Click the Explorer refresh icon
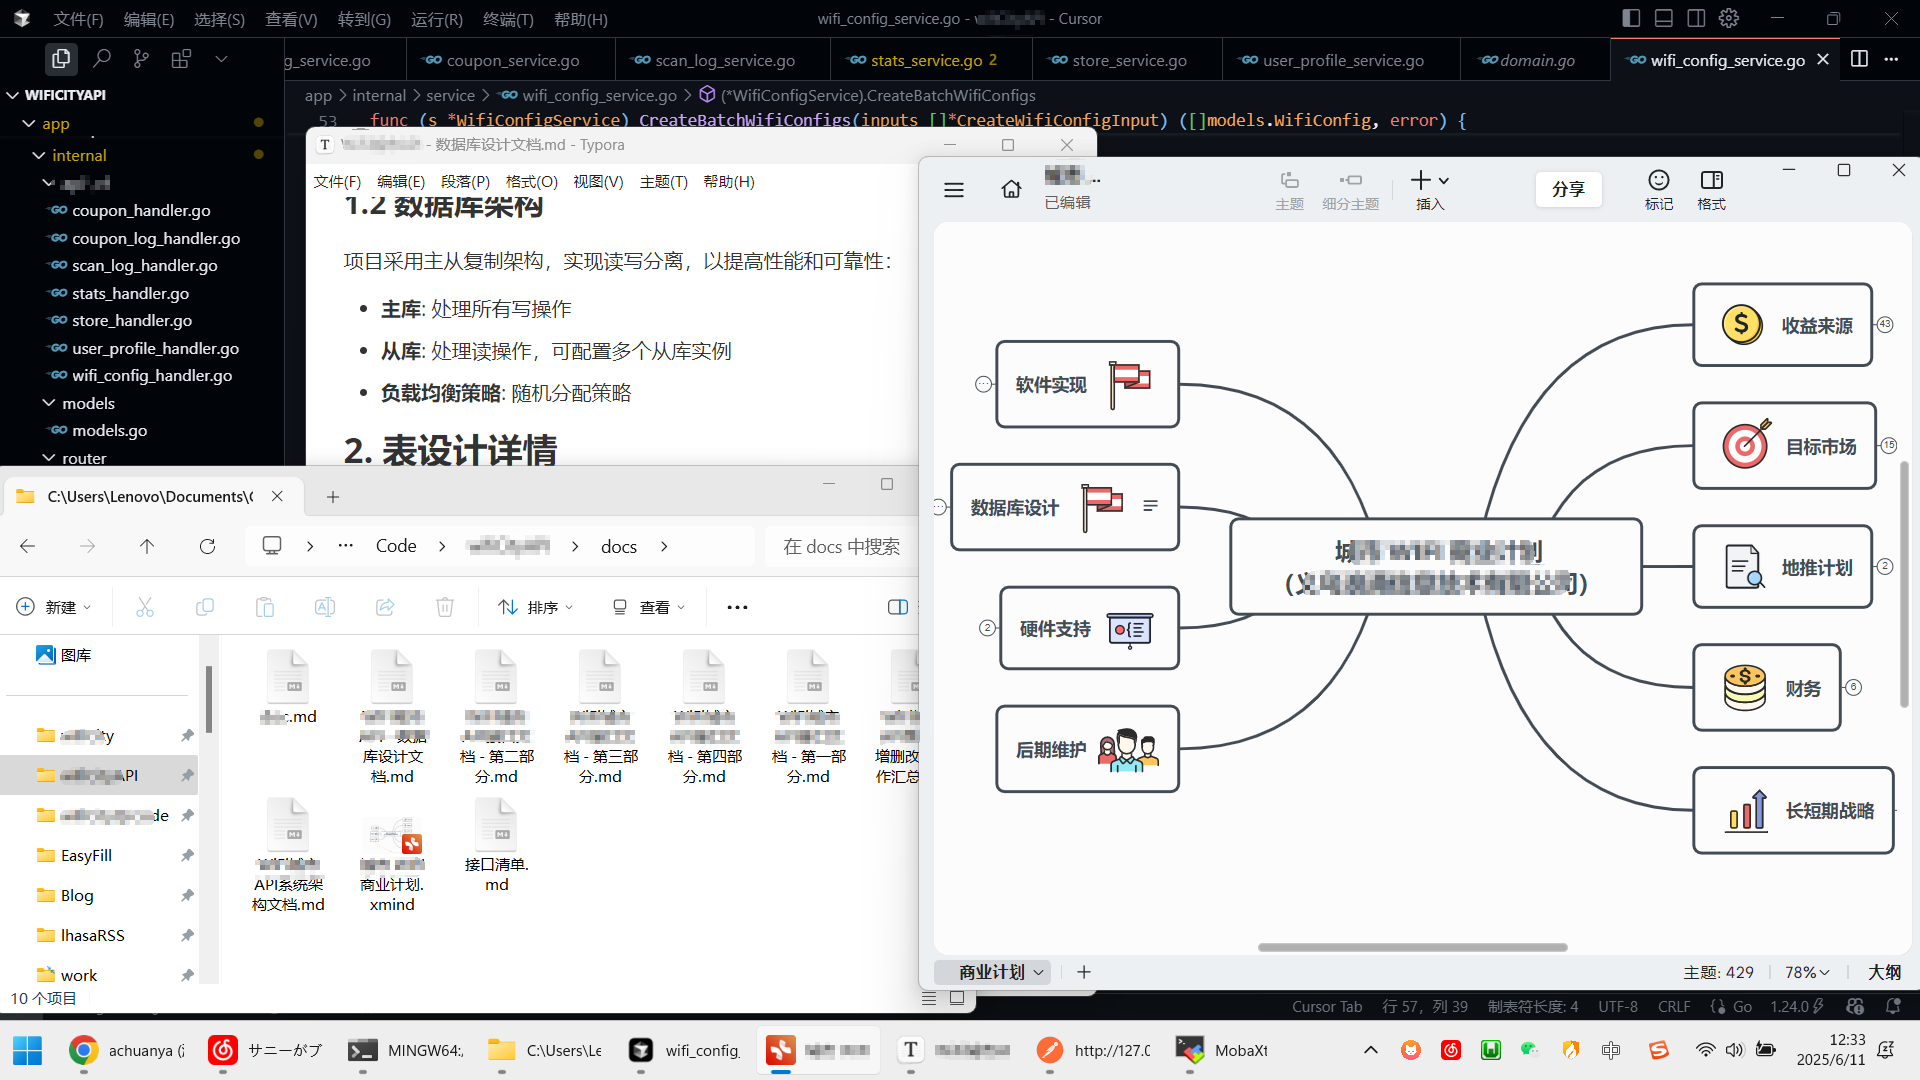This screenshot has height=1080, width=1920. [x=207, y=546]
